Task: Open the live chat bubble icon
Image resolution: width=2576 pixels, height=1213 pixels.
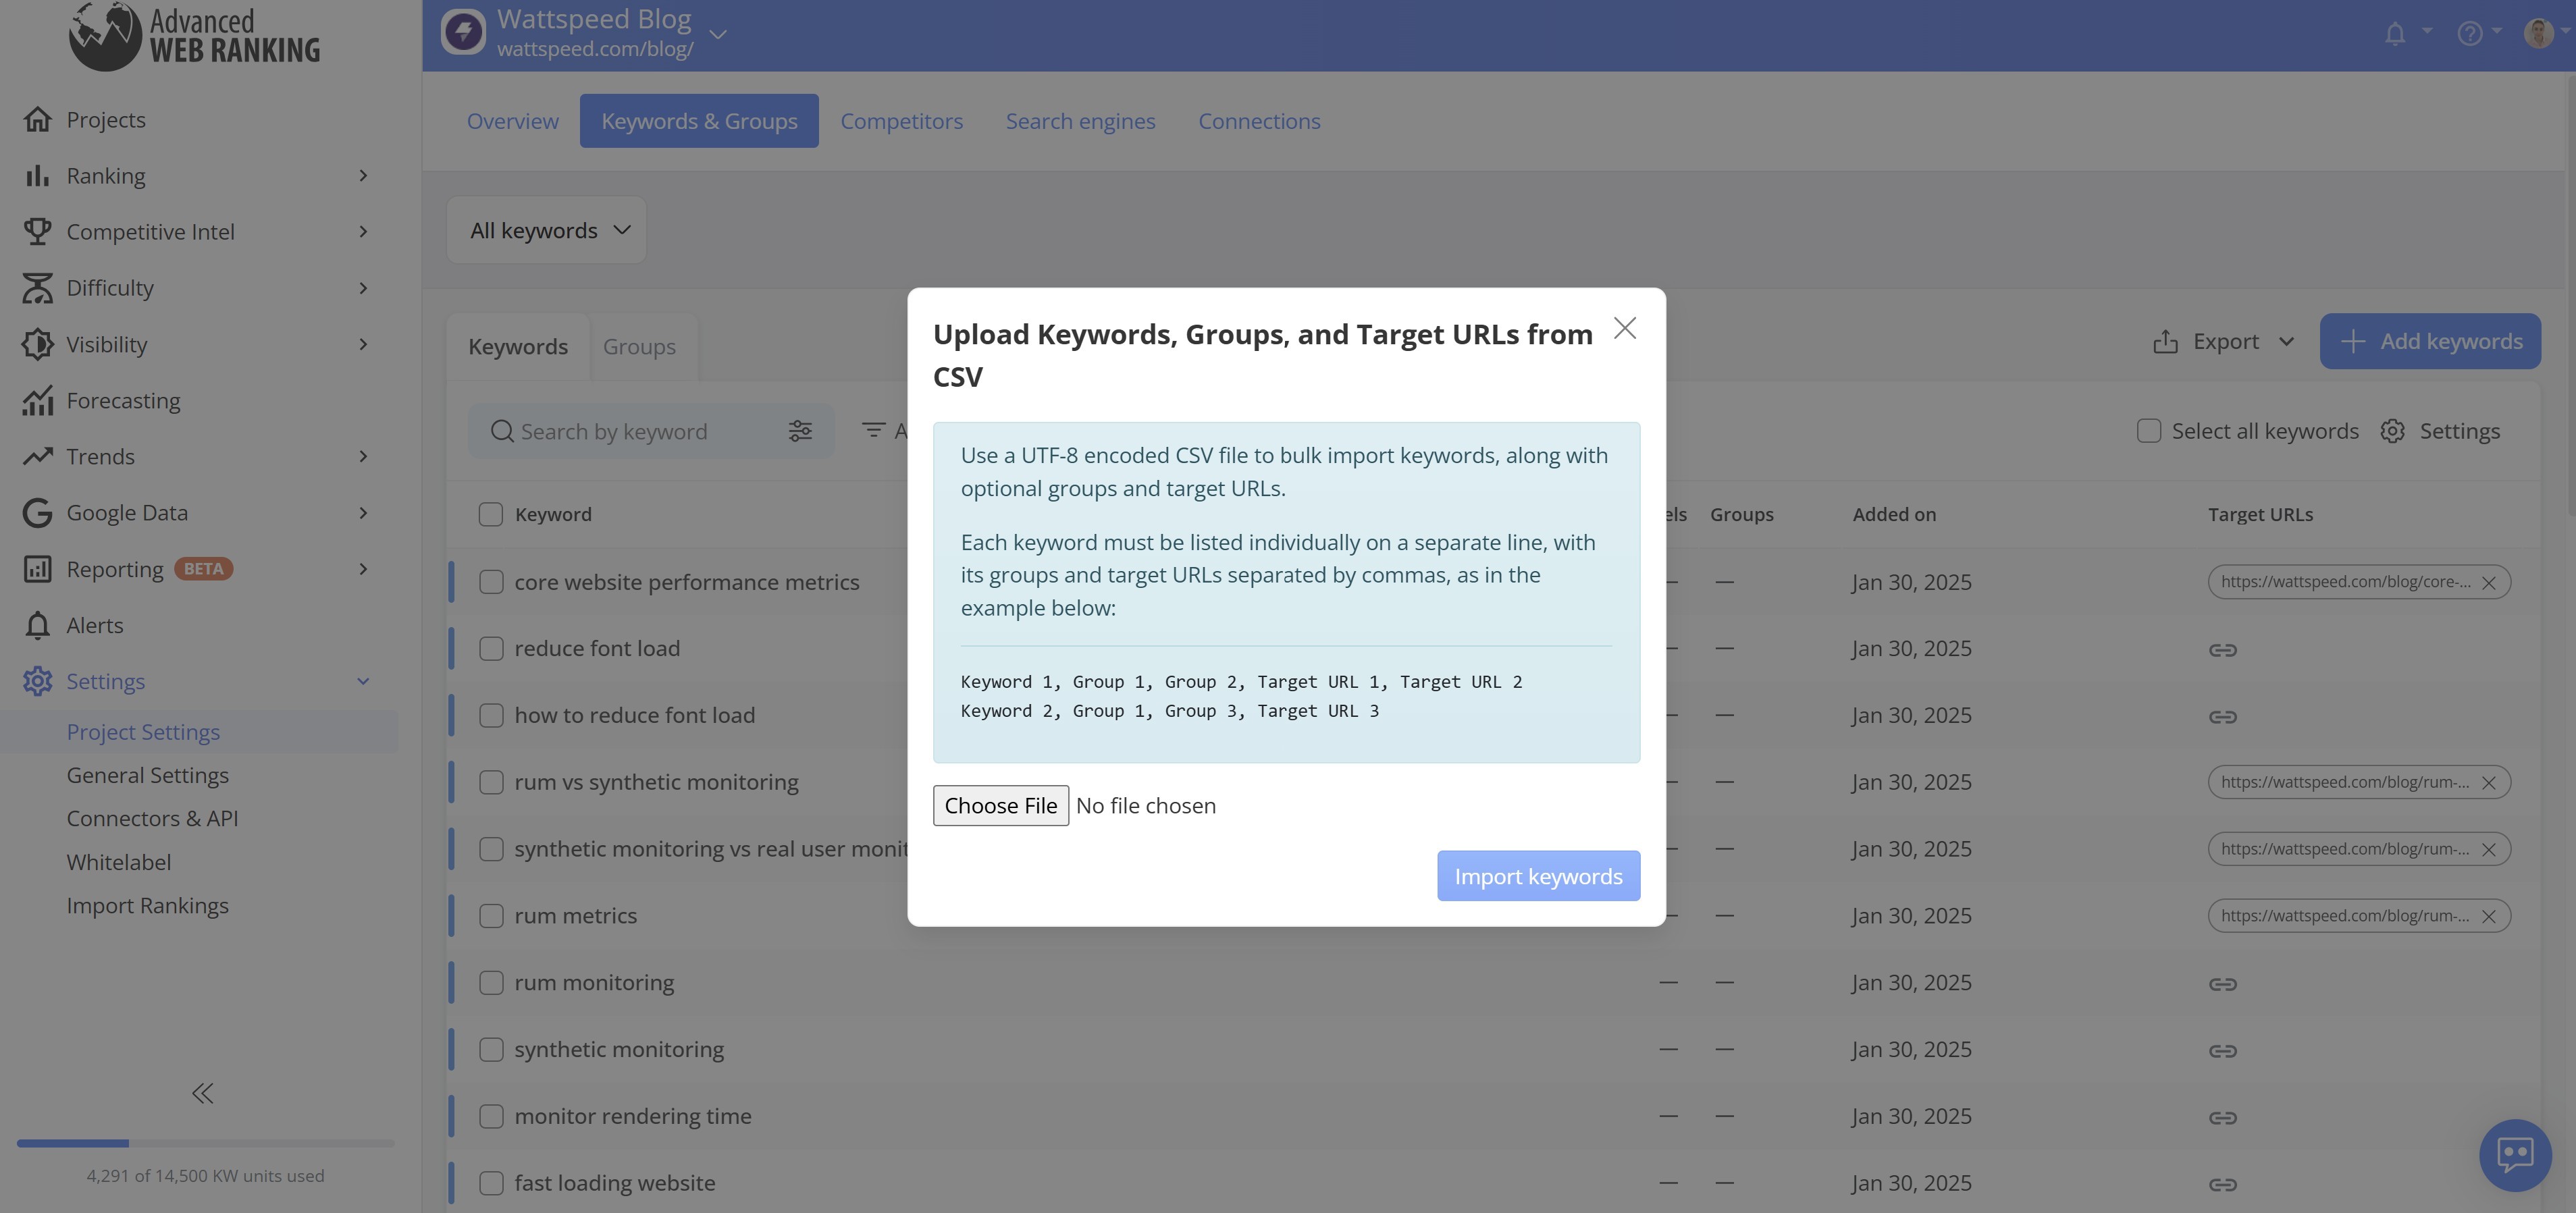Action: coord(2515,1155)
